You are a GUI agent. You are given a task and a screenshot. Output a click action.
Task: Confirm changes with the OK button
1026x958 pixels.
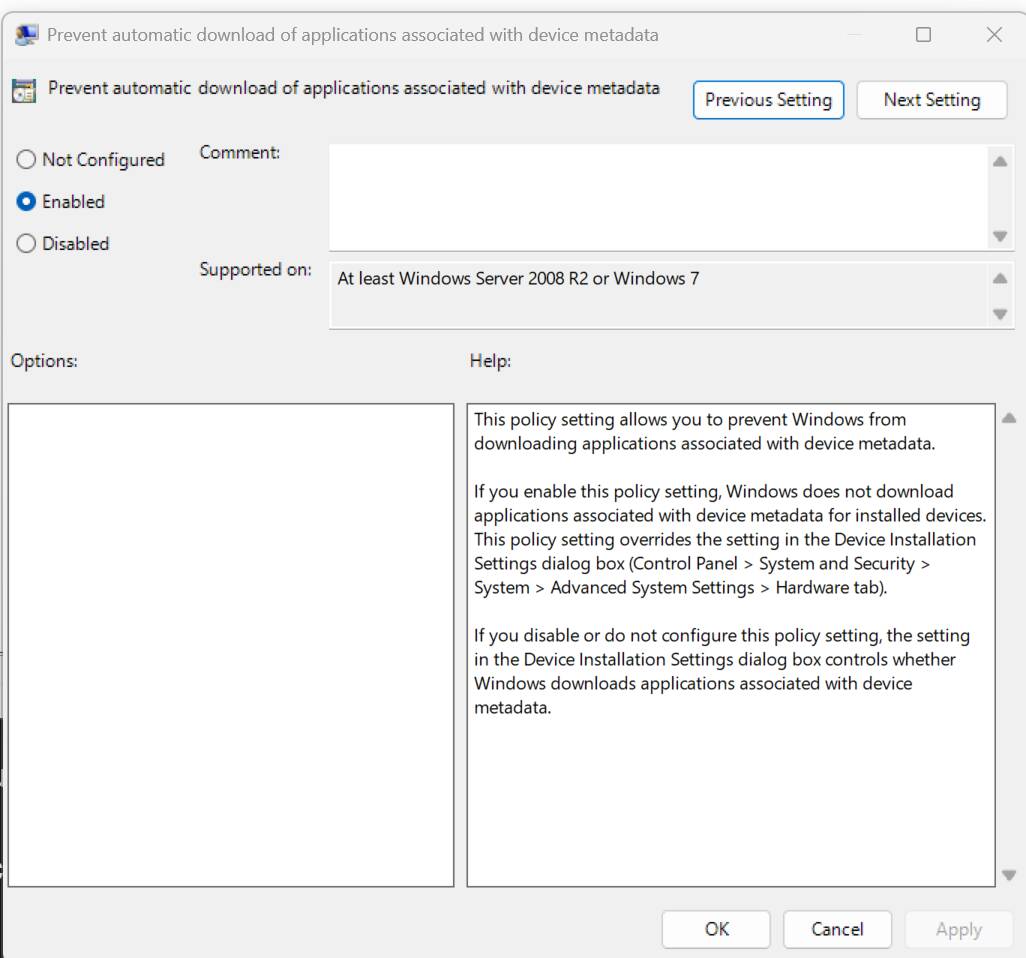tap(716, 929)
